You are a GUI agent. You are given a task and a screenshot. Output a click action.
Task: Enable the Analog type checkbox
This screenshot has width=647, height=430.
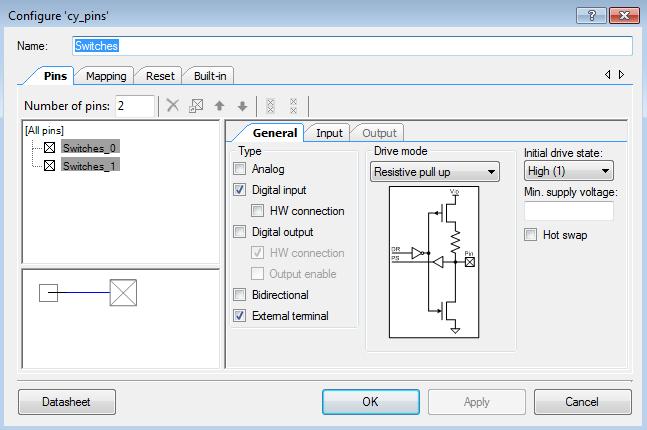click(239, 168)
